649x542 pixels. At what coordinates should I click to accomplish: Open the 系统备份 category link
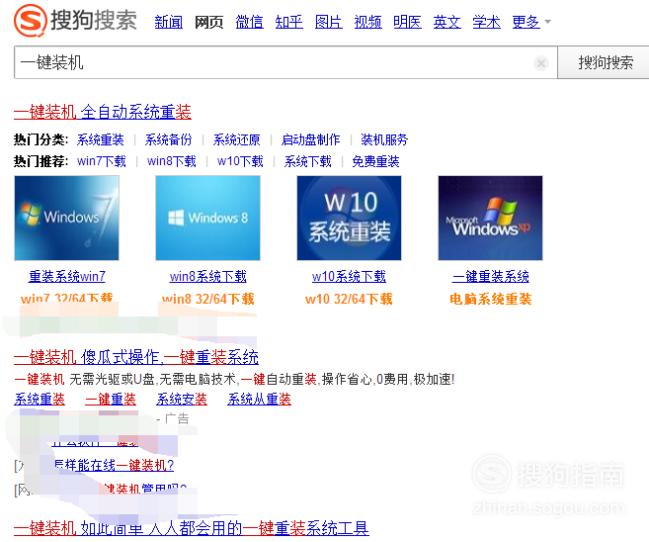pyautogui.click(x=168, y=140)
